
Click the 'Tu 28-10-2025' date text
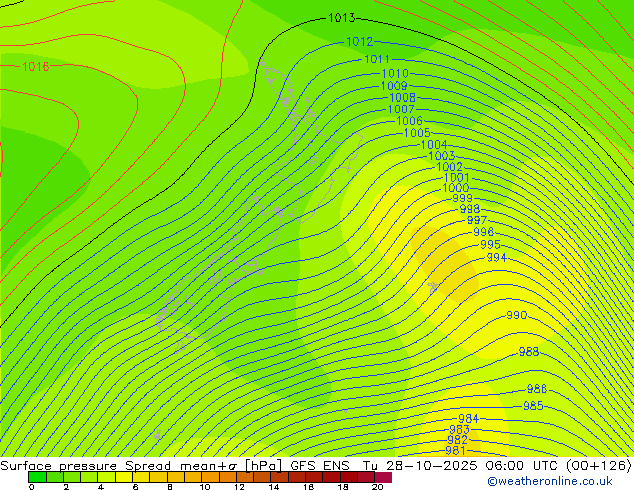(x=420, y=466)
